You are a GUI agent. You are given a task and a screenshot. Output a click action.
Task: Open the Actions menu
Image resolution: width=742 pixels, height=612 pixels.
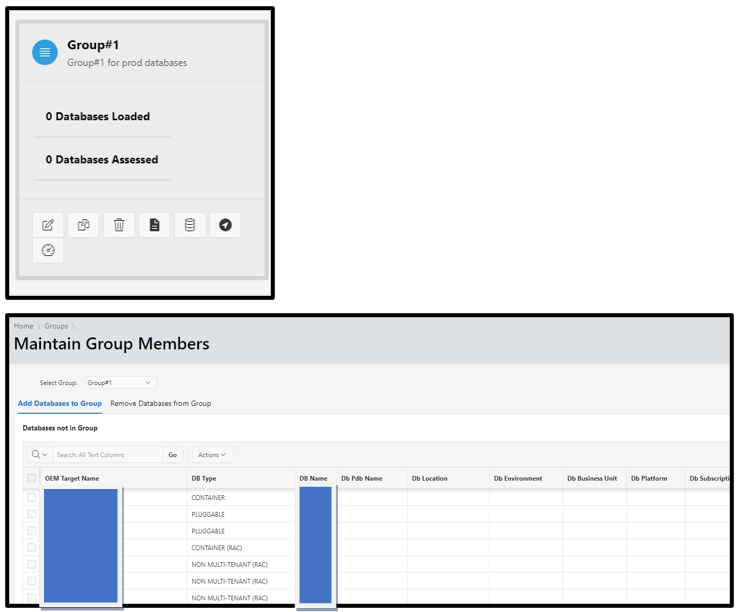pos(212,454)
